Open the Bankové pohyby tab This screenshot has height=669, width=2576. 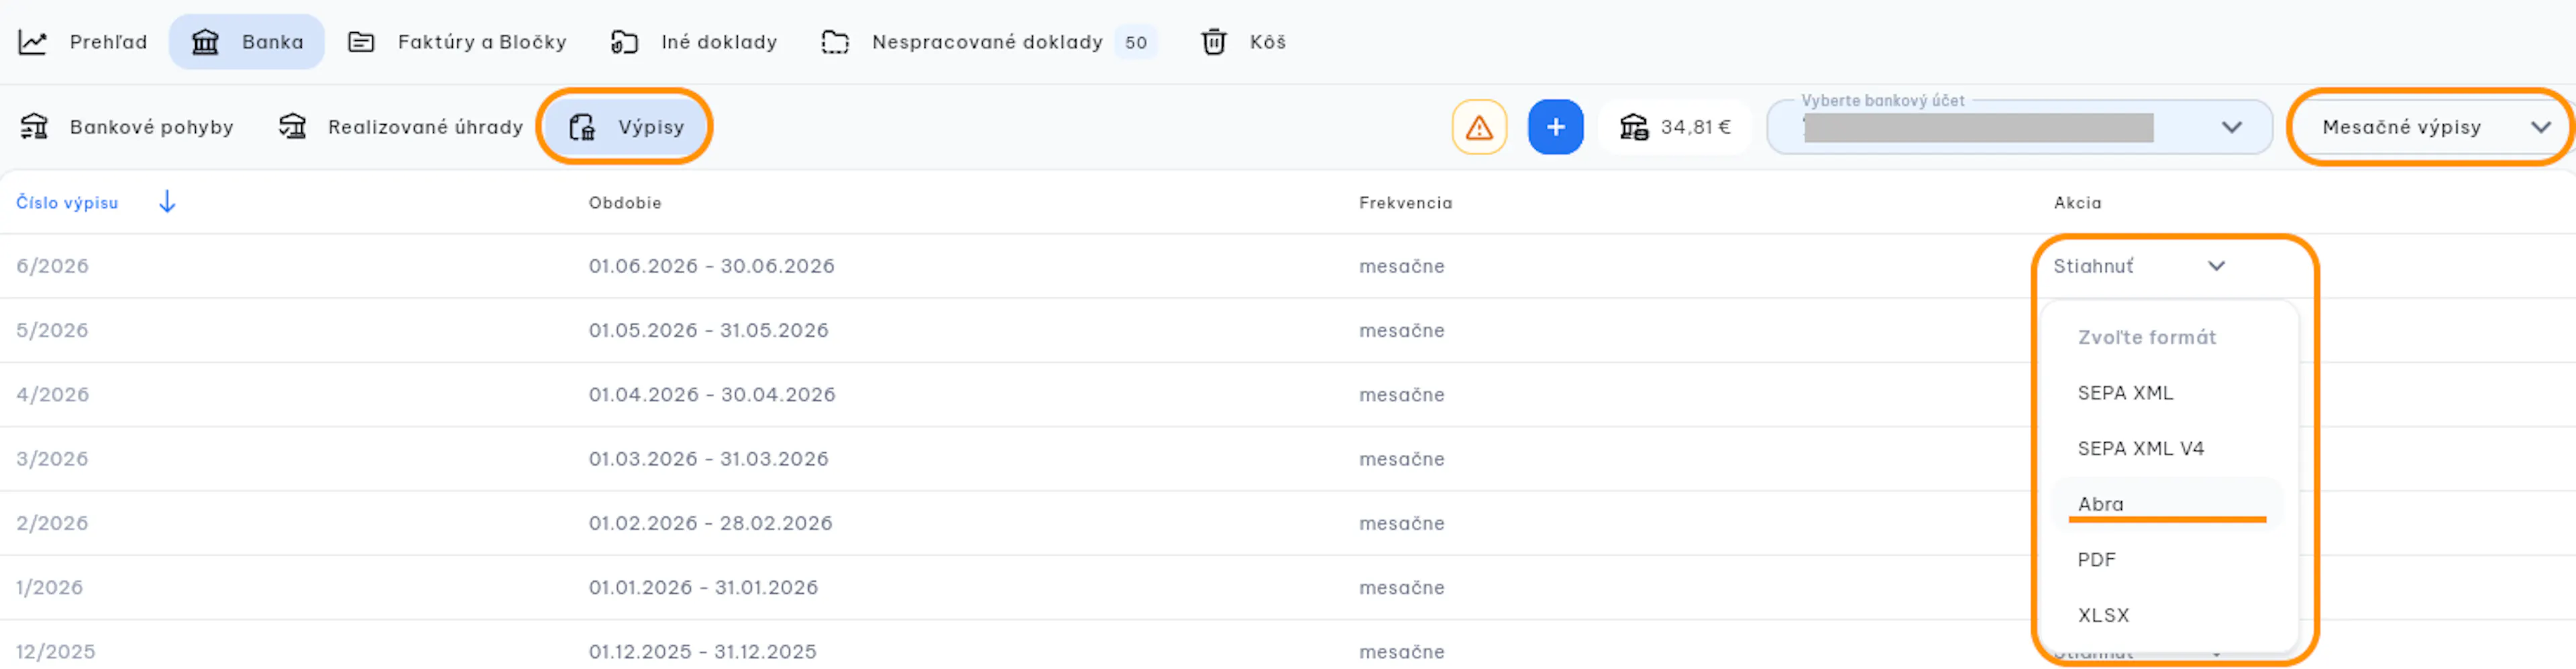127,127
